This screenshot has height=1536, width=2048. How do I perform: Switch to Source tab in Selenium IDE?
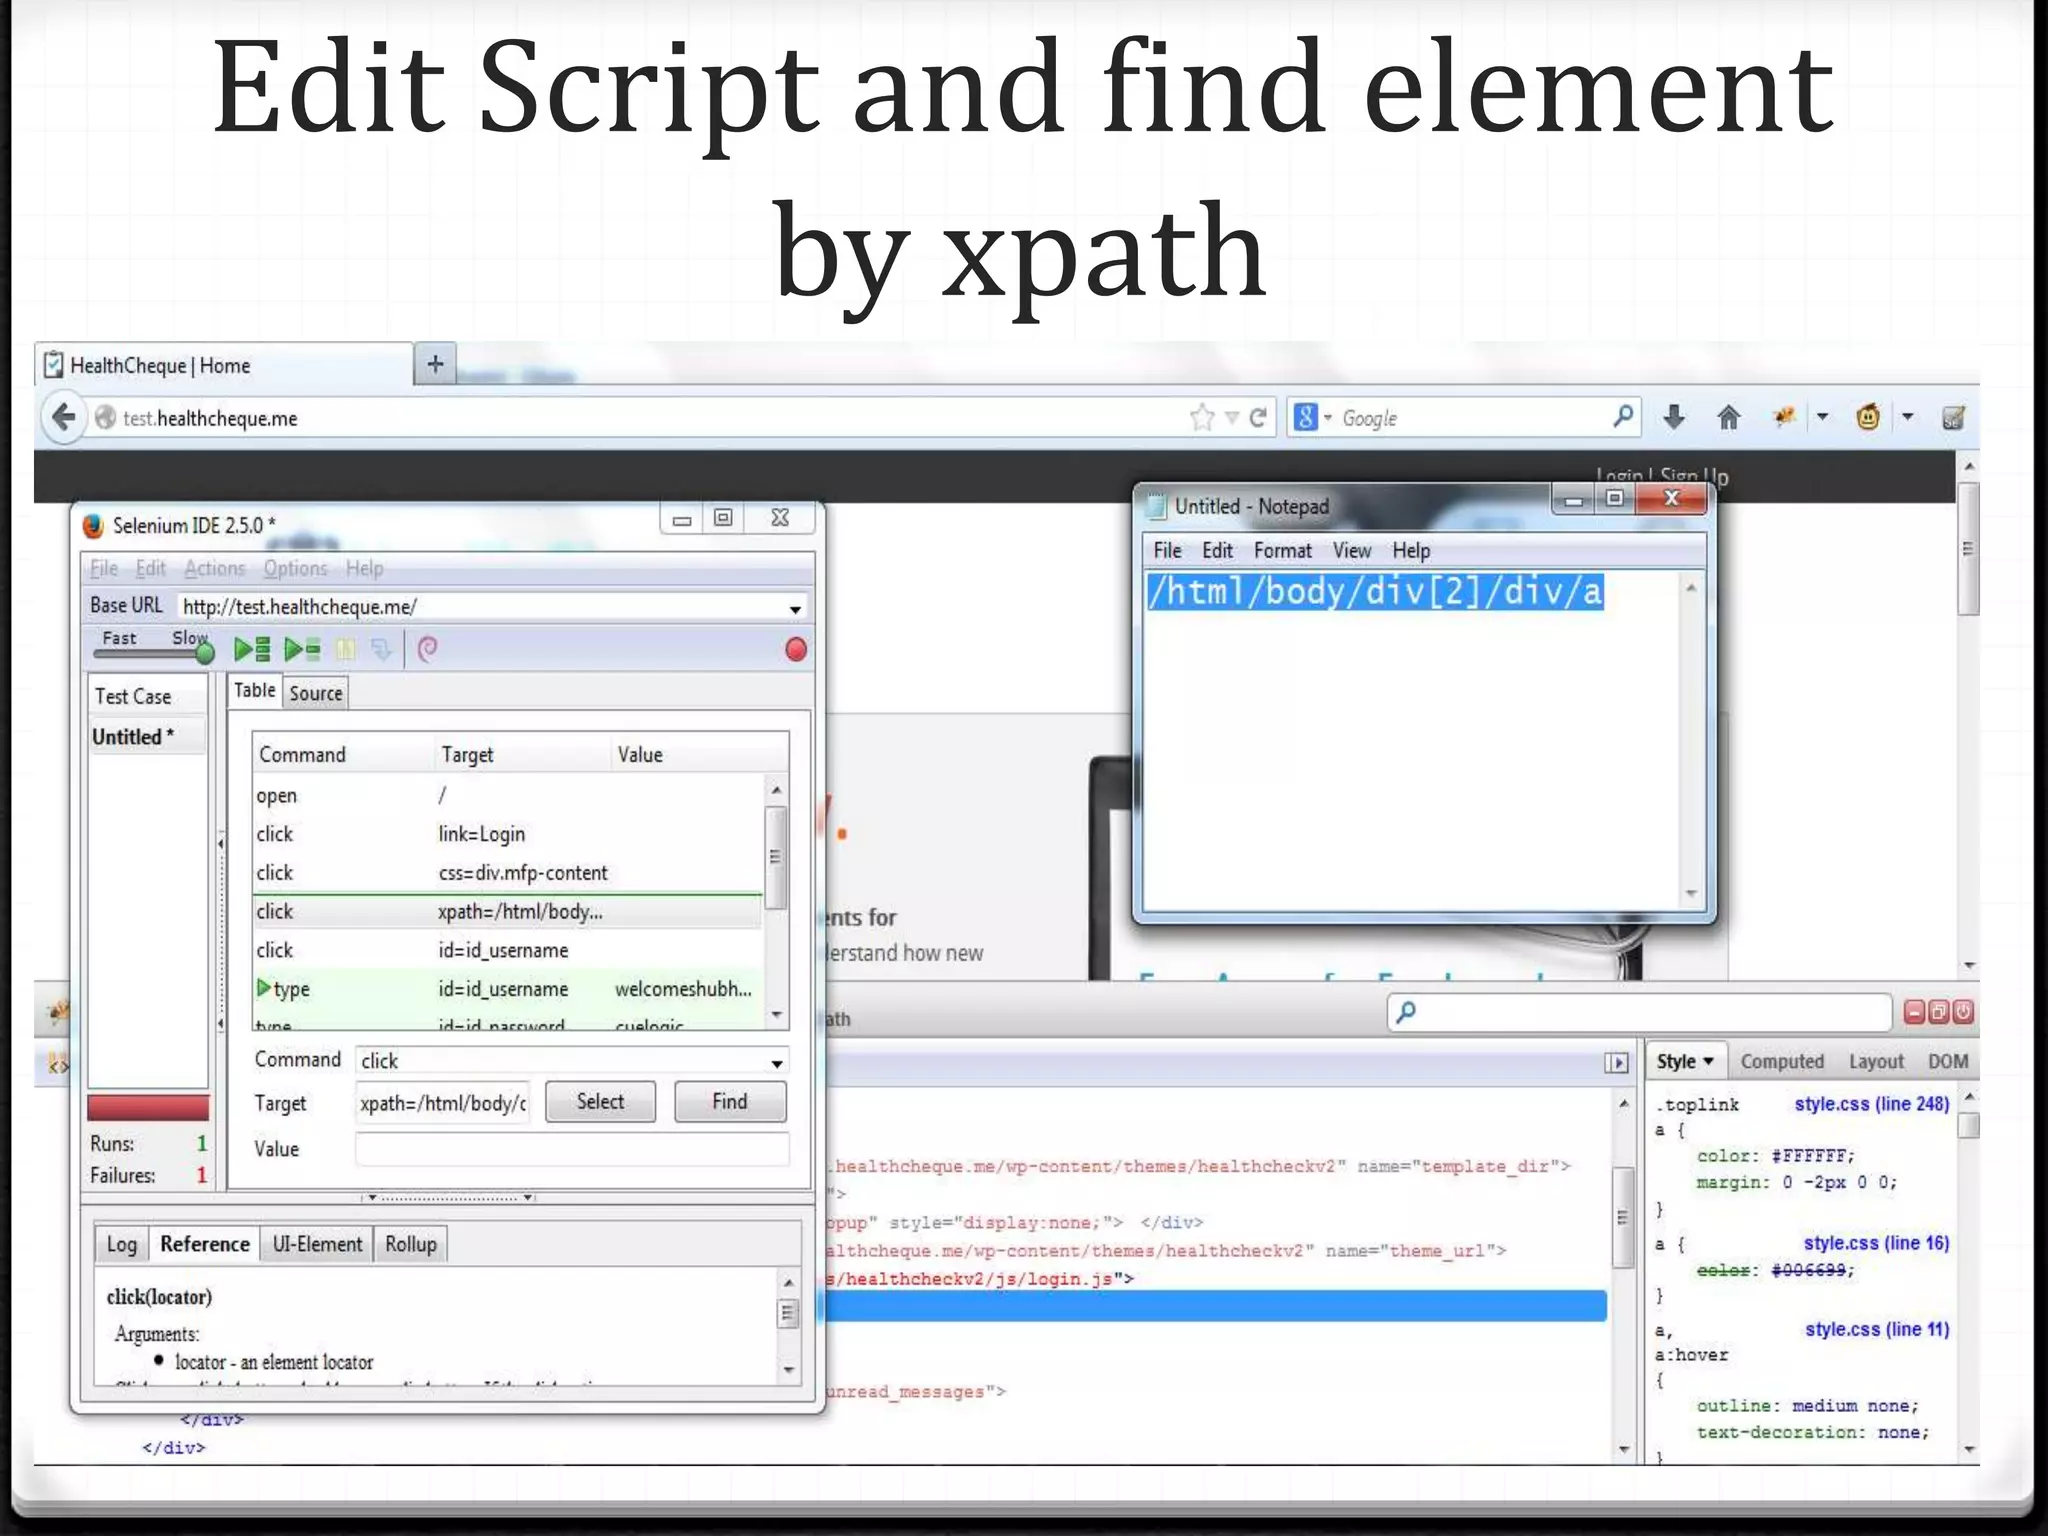316,693
